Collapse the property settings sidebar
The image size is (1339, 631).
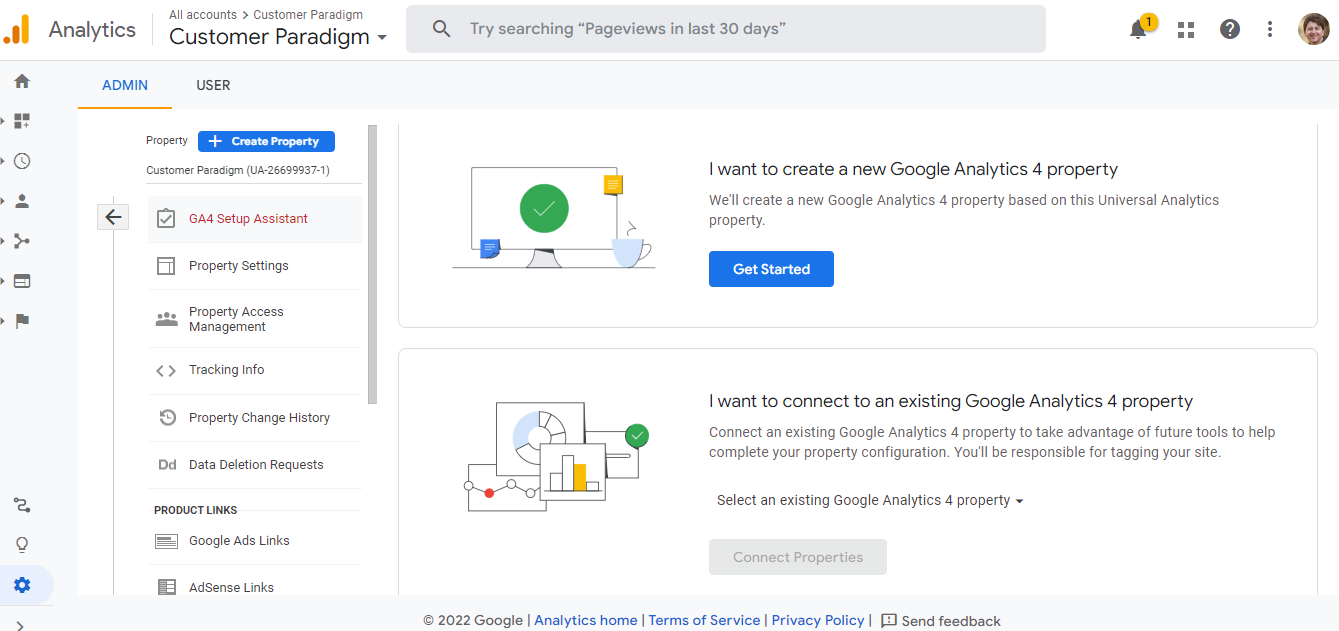[113, 216]
